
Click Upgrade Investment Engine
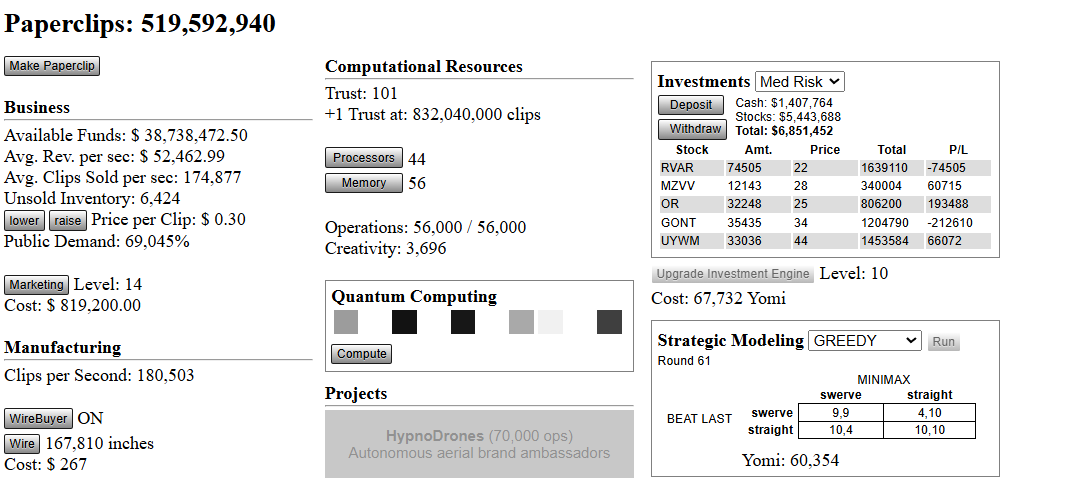tap(733, 274)
